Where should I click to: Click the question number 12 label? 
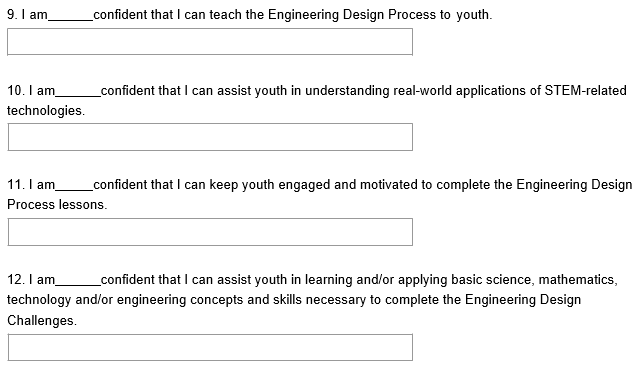tap(16, 280)
